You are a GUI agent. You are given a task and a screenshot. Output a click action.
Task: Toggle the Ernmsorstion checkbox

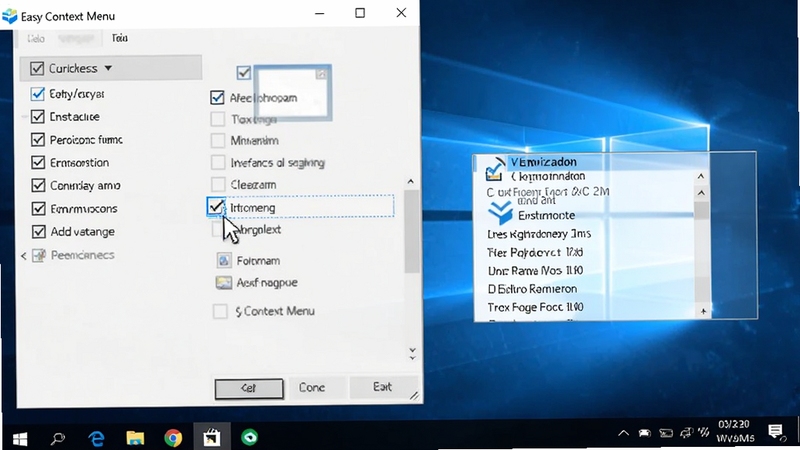click(38, 163)
